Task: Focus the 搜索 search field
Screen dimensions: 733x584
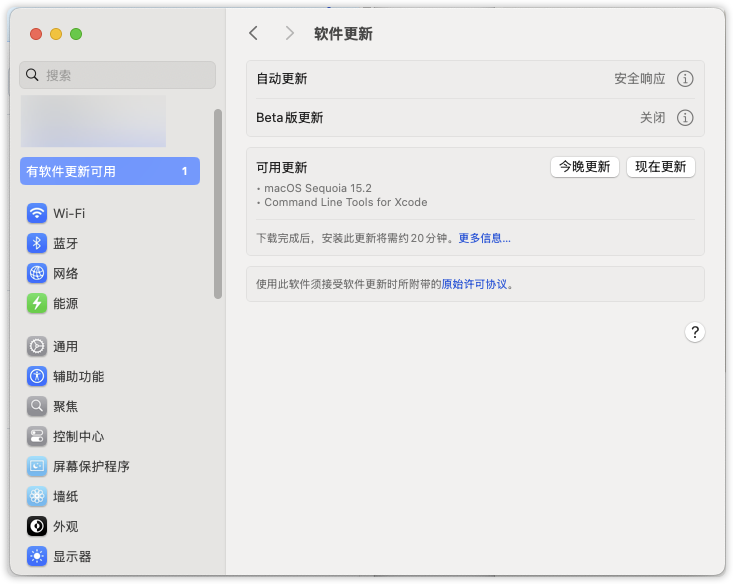Action: [x=117, y=75]
